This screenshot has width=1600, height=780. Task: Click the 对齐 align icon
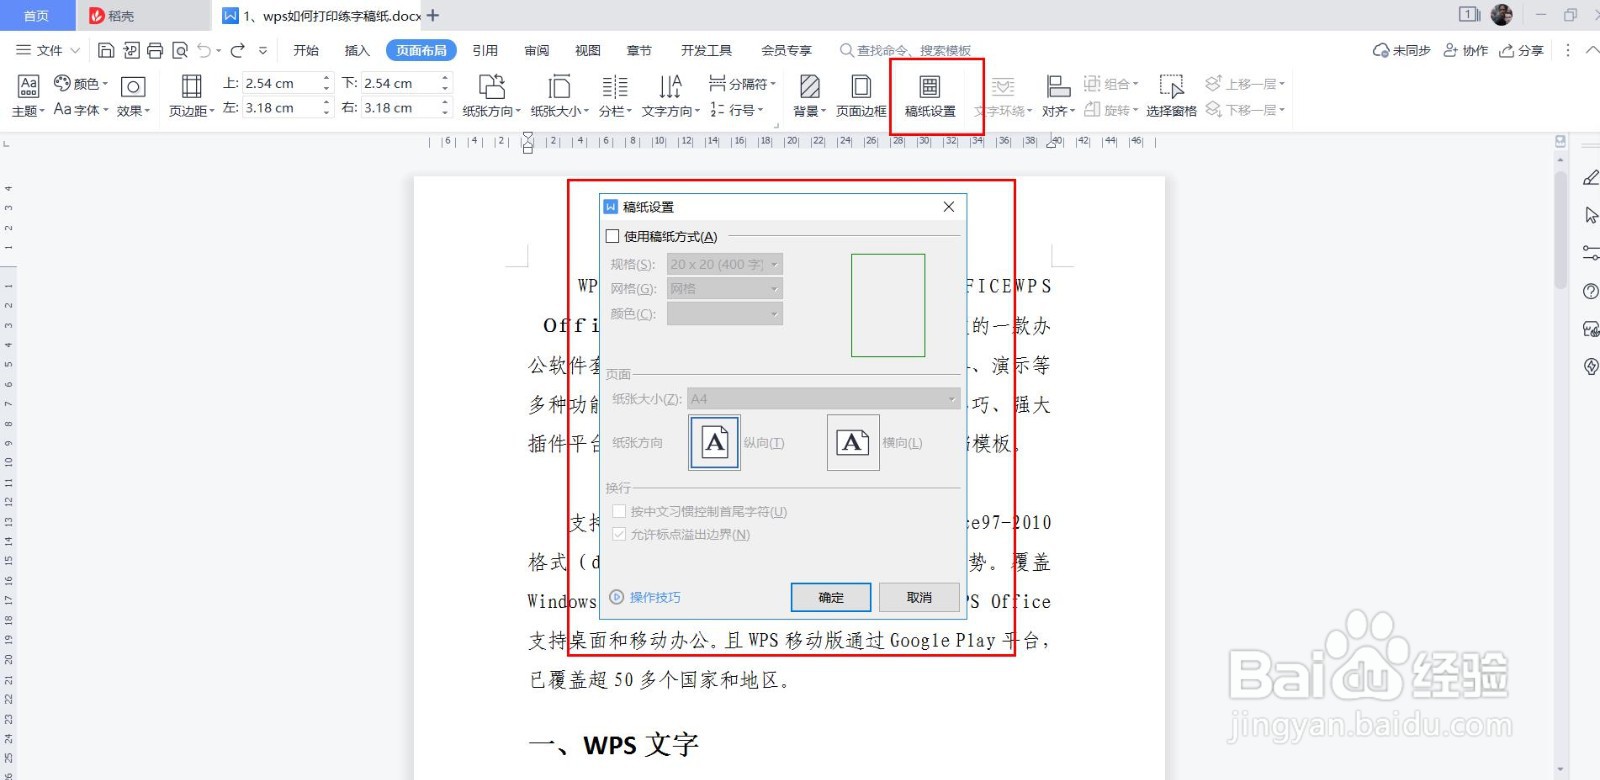(1058, 86)
